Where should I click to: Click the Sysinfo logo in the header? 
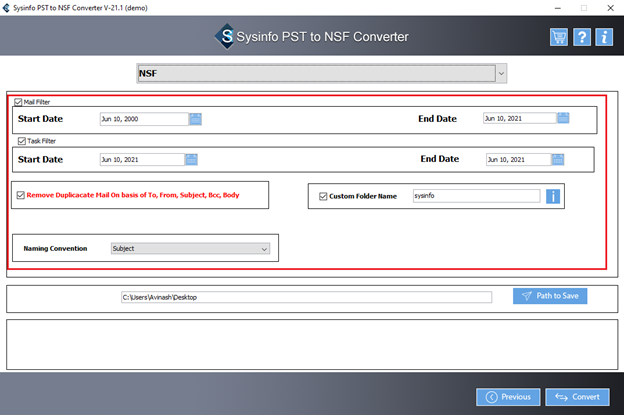point(226,37)
